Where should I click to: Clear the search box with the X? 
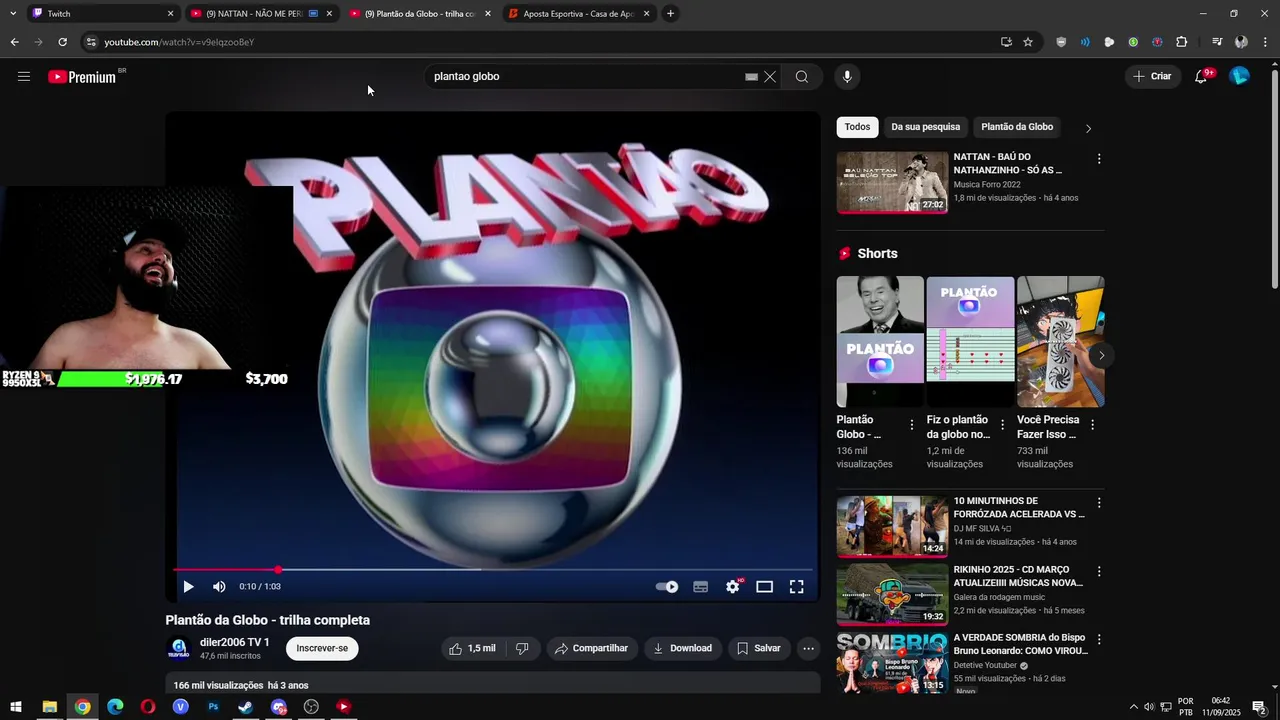point(770,77)
